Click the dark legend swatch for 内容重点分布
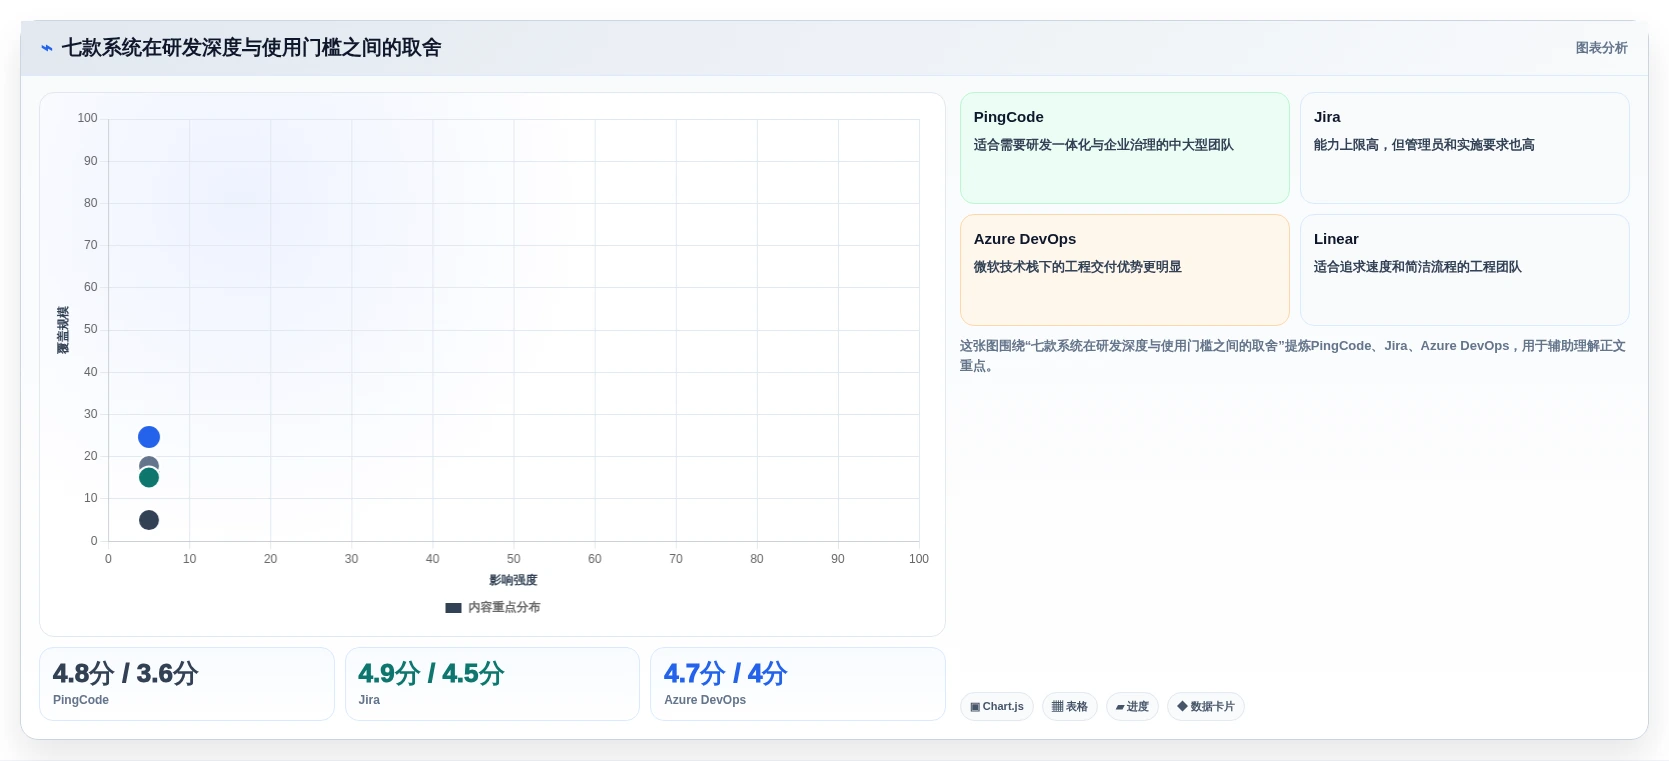This screenshot has width=1669, height=761. (x=453, y=608)
